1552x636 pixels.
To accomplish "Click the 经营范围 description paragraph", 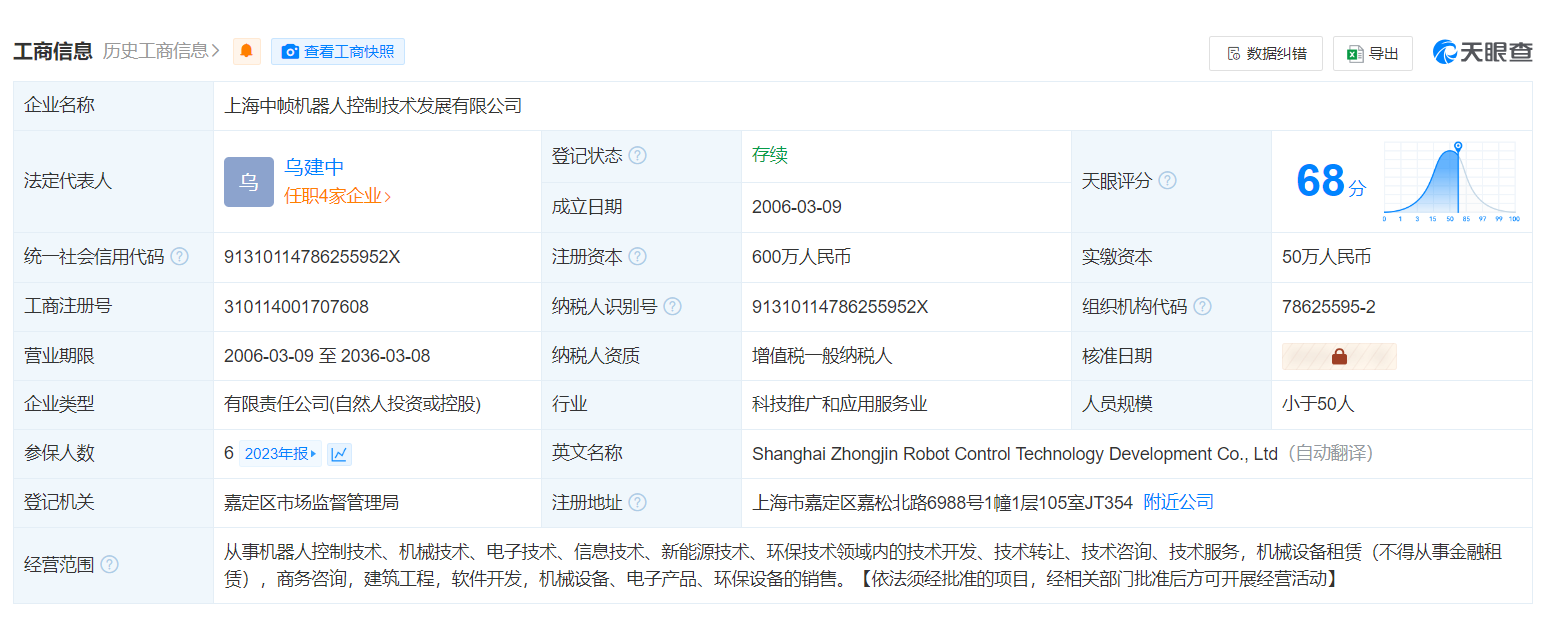I will [x=863, y=565].
